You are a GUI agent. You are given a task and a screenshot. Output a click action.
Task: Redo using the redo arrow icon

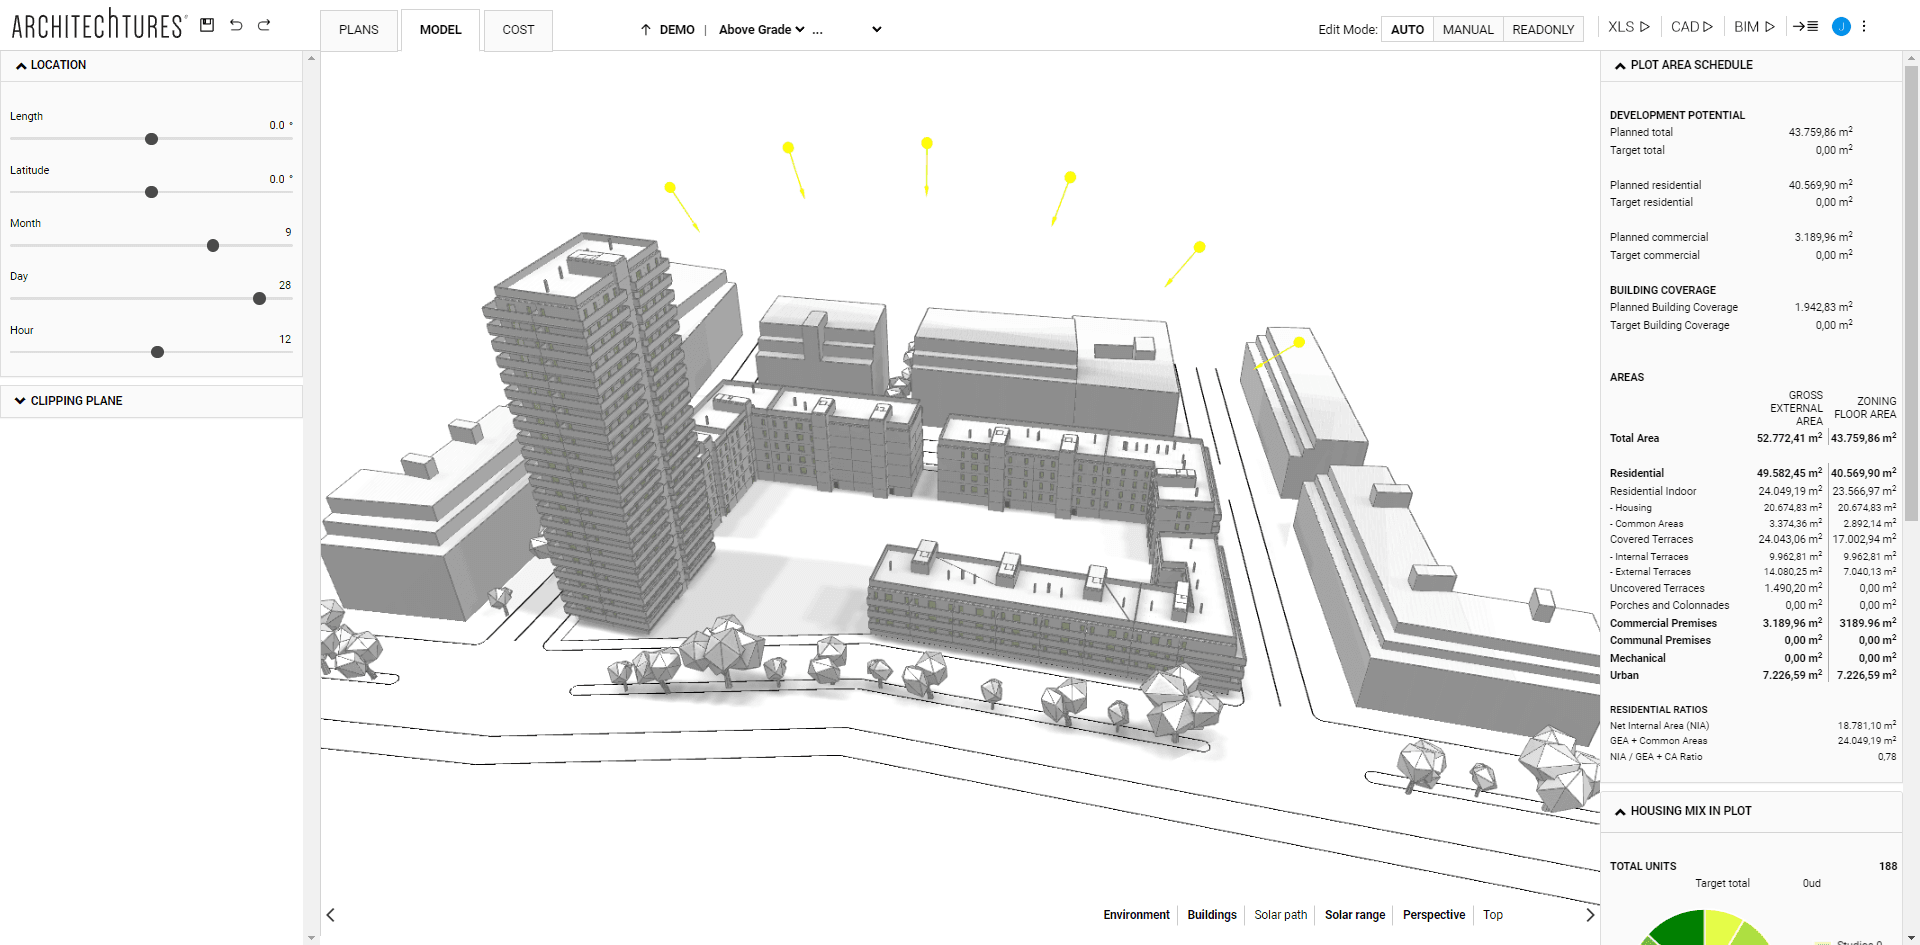pyautogui.click(x=264, y=26)
